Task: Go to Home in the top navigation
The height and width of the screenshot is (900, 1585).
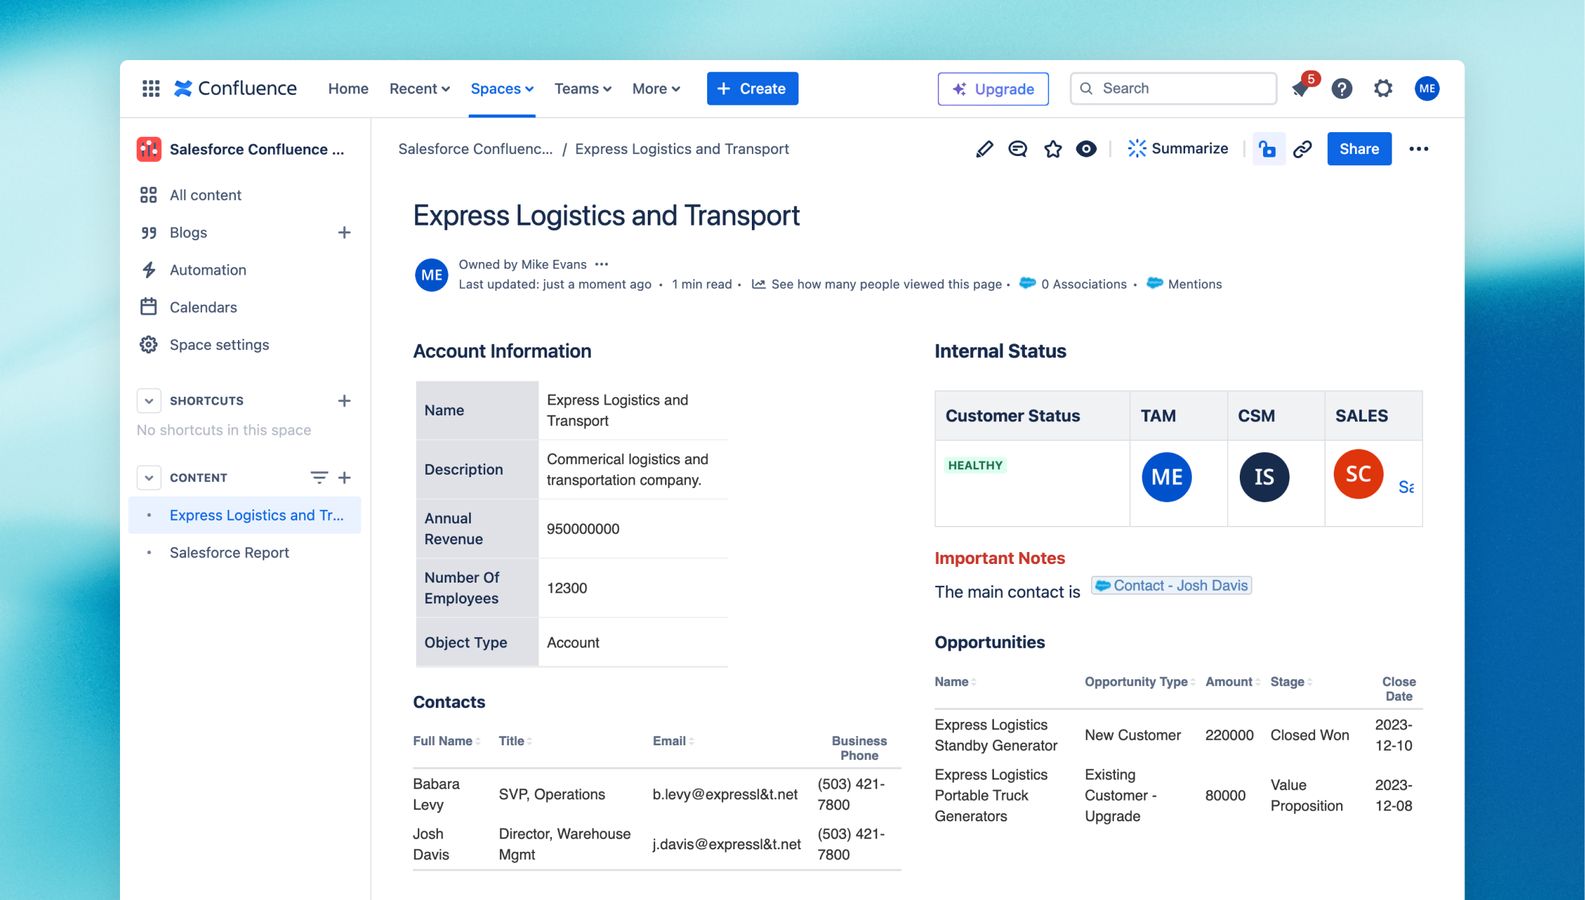Action: tap(348, 88)
